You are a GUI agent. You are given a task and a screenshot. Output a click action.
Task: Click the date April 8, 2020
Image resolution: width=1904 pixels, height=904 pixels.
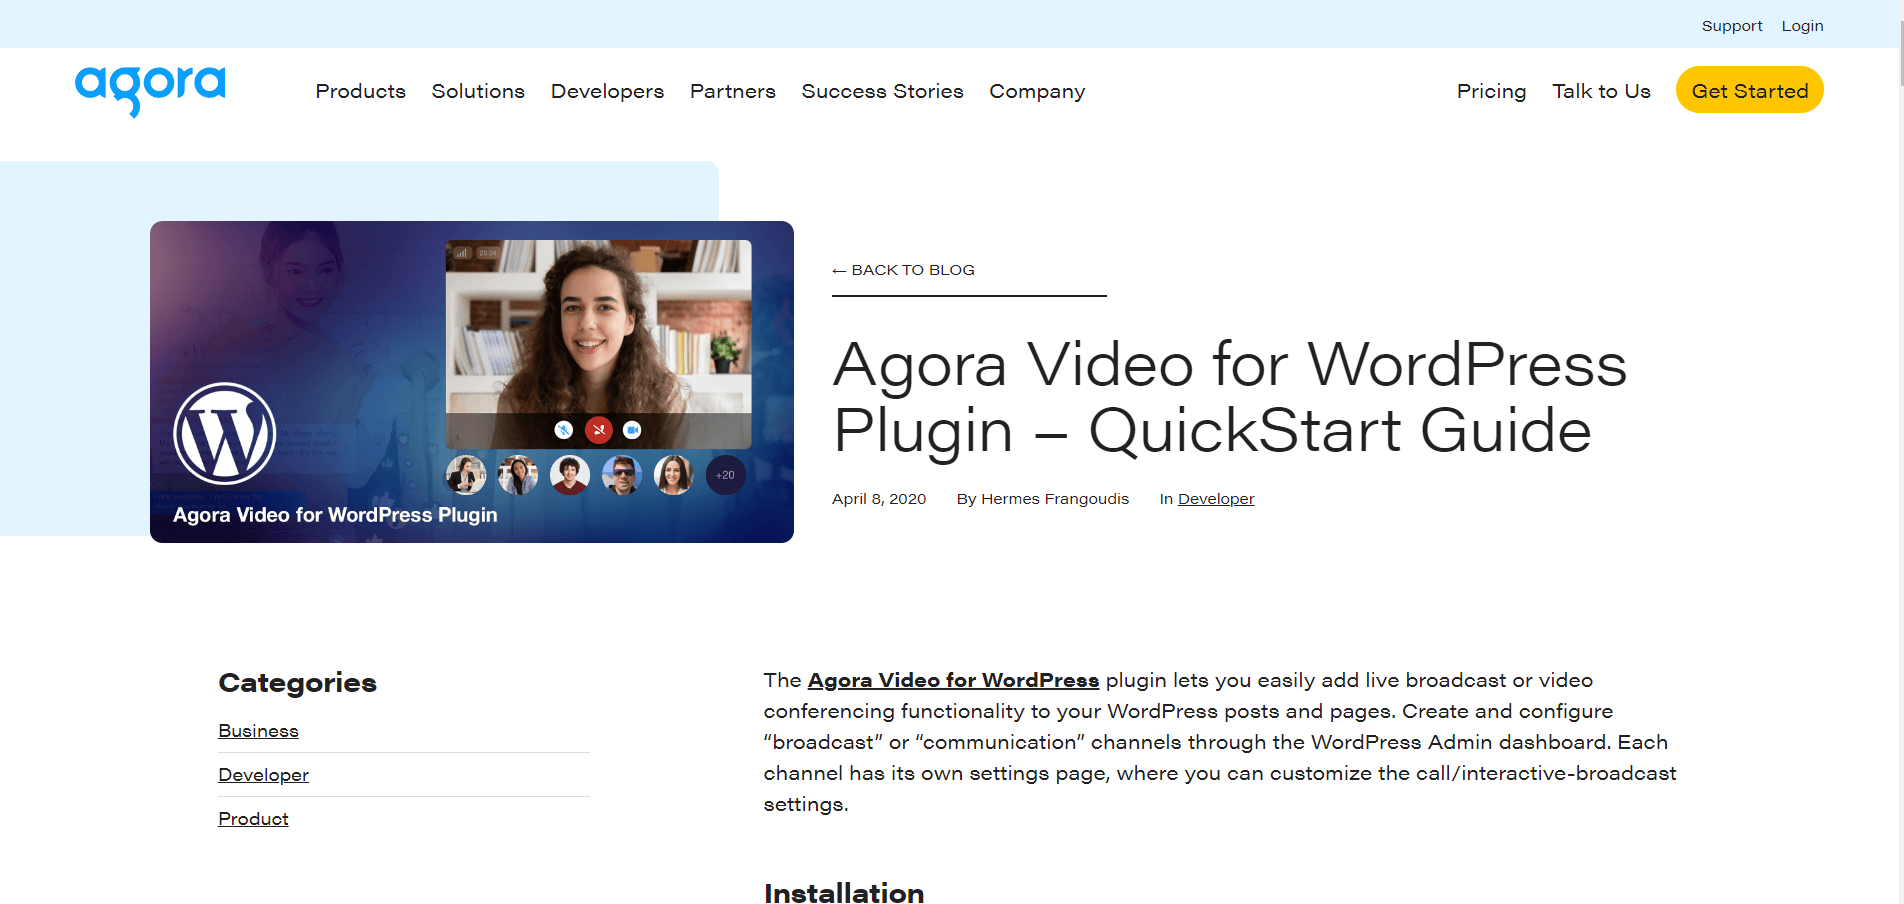pos(879,499)
